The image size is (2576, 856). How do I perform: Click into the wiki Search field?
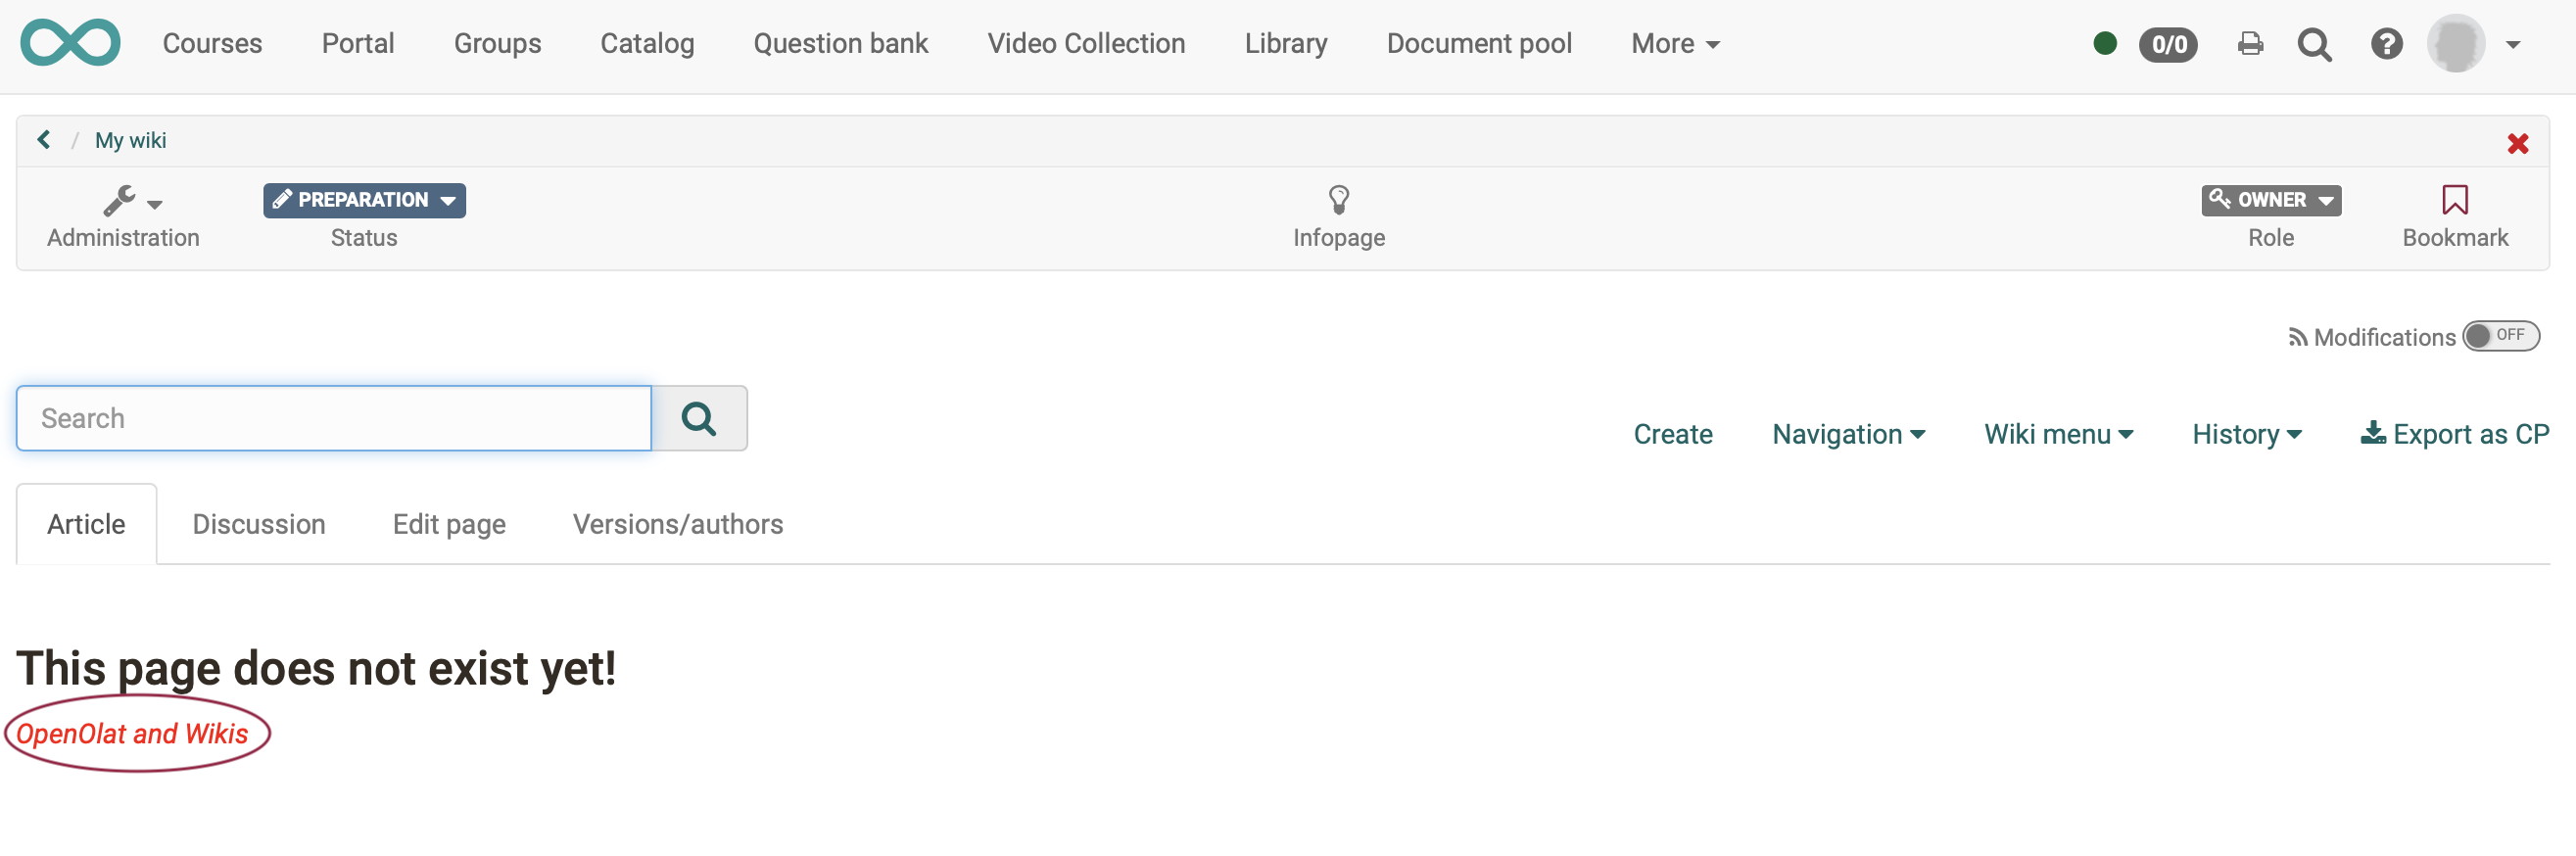tap(334, 418)
